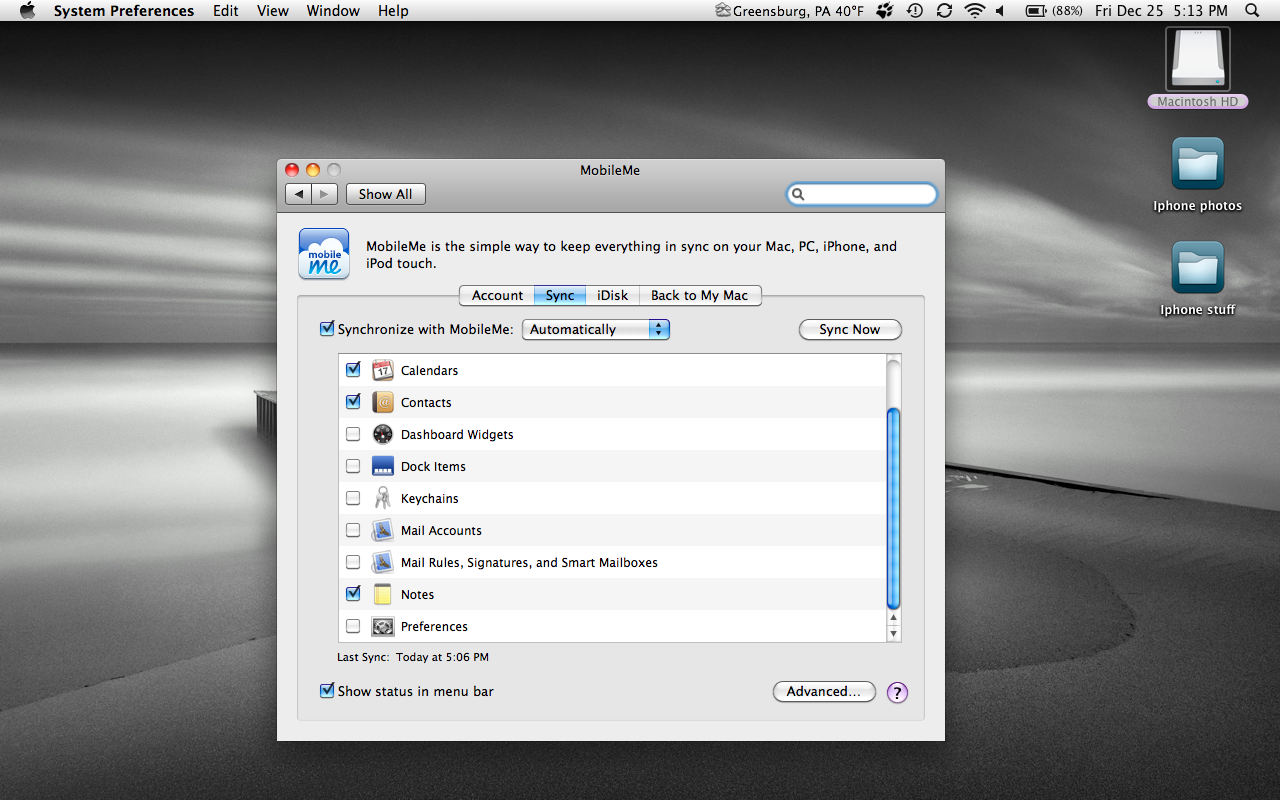Open Spotlight search magnifier in menu bar
Screen dimensions: 1280x800
click(x=1252, y=11)
